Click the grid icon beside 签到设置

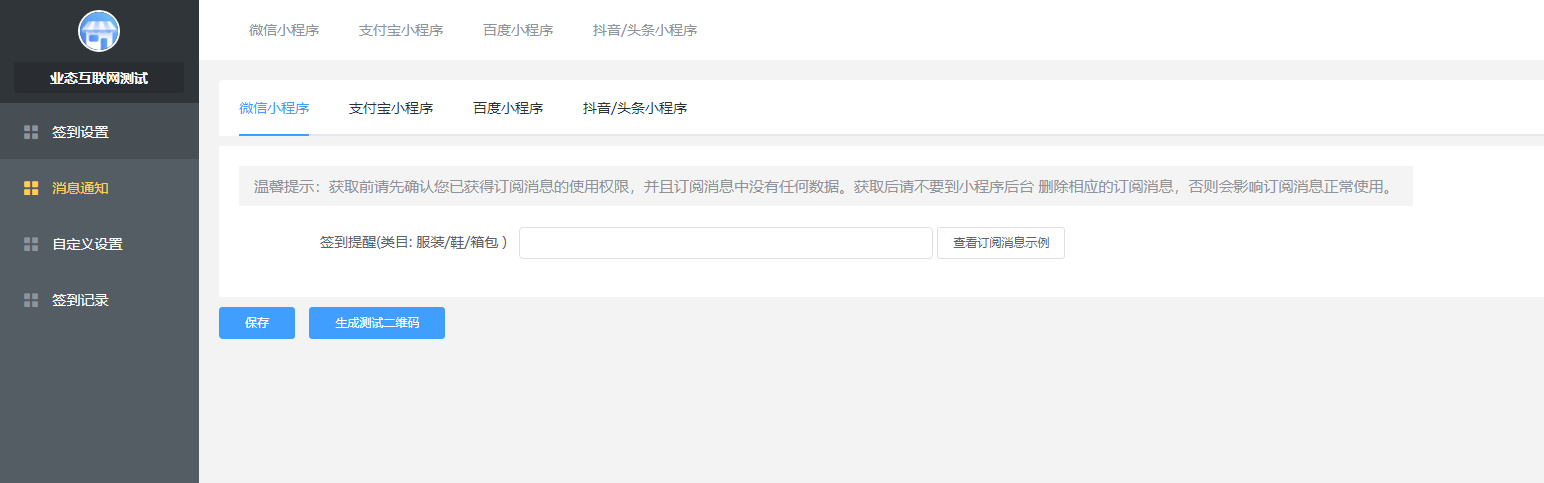[31, 132]
